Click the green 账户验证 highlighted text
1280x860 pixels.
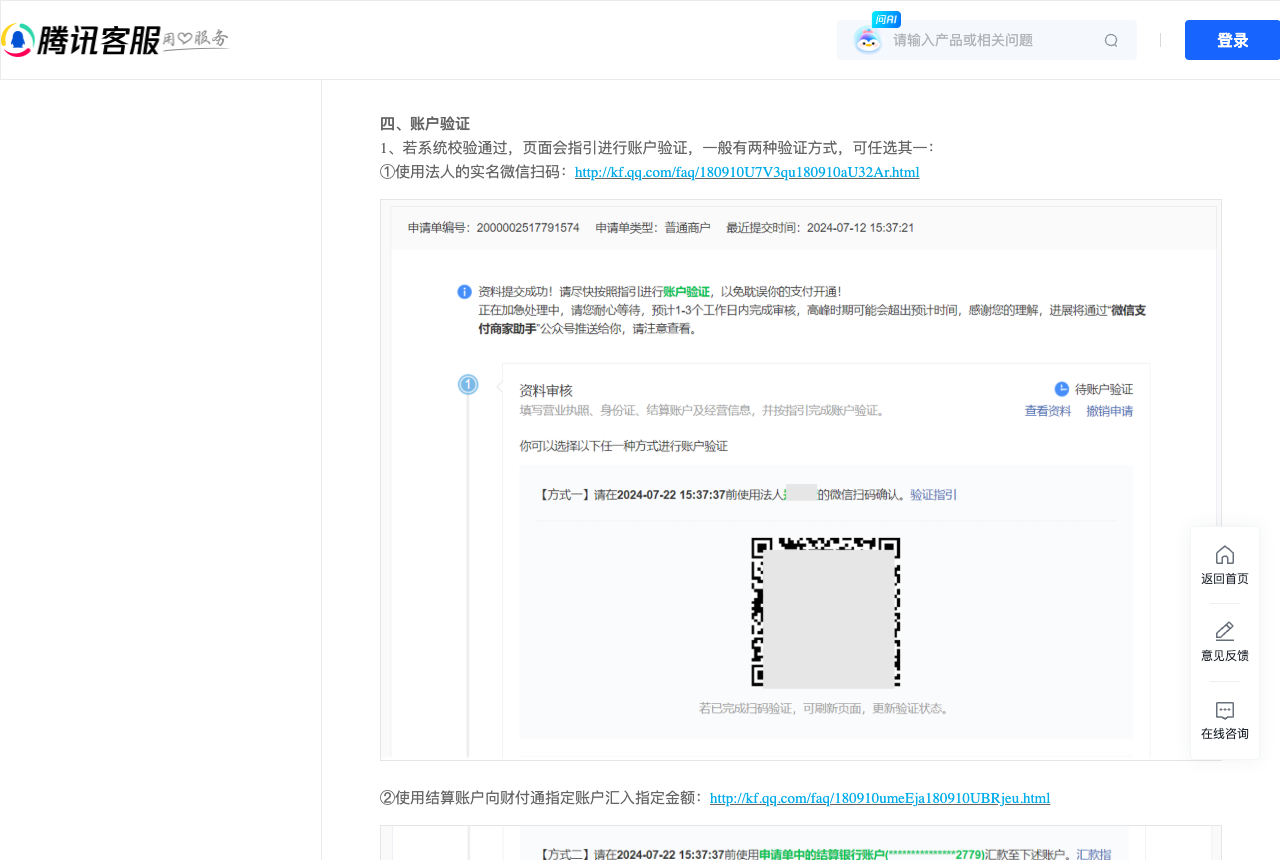click(x=686, y=291)
